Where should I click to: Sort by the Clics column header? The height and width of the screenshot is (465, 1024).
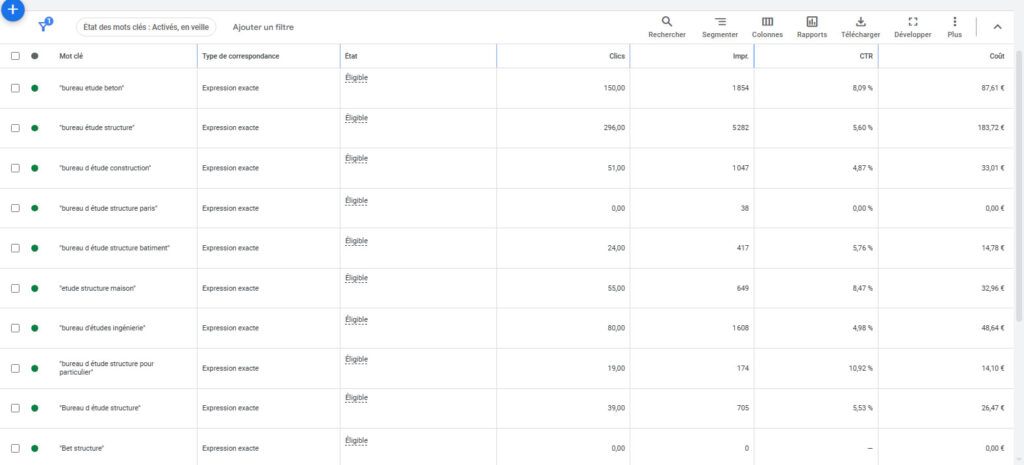pyautogui.click(x=616, y=56)
